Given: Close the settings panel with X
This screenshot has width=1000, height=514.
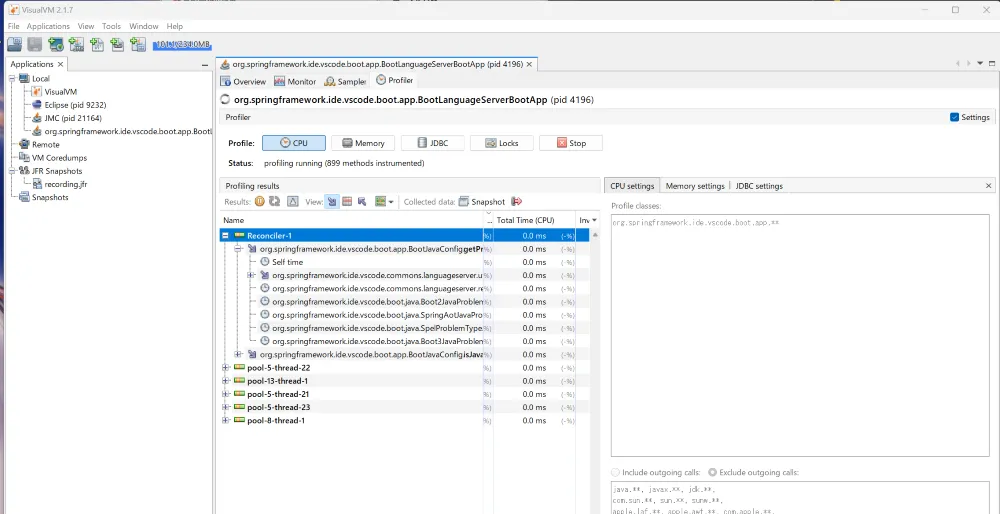Looking at the screenshot, I should point(989,186).
